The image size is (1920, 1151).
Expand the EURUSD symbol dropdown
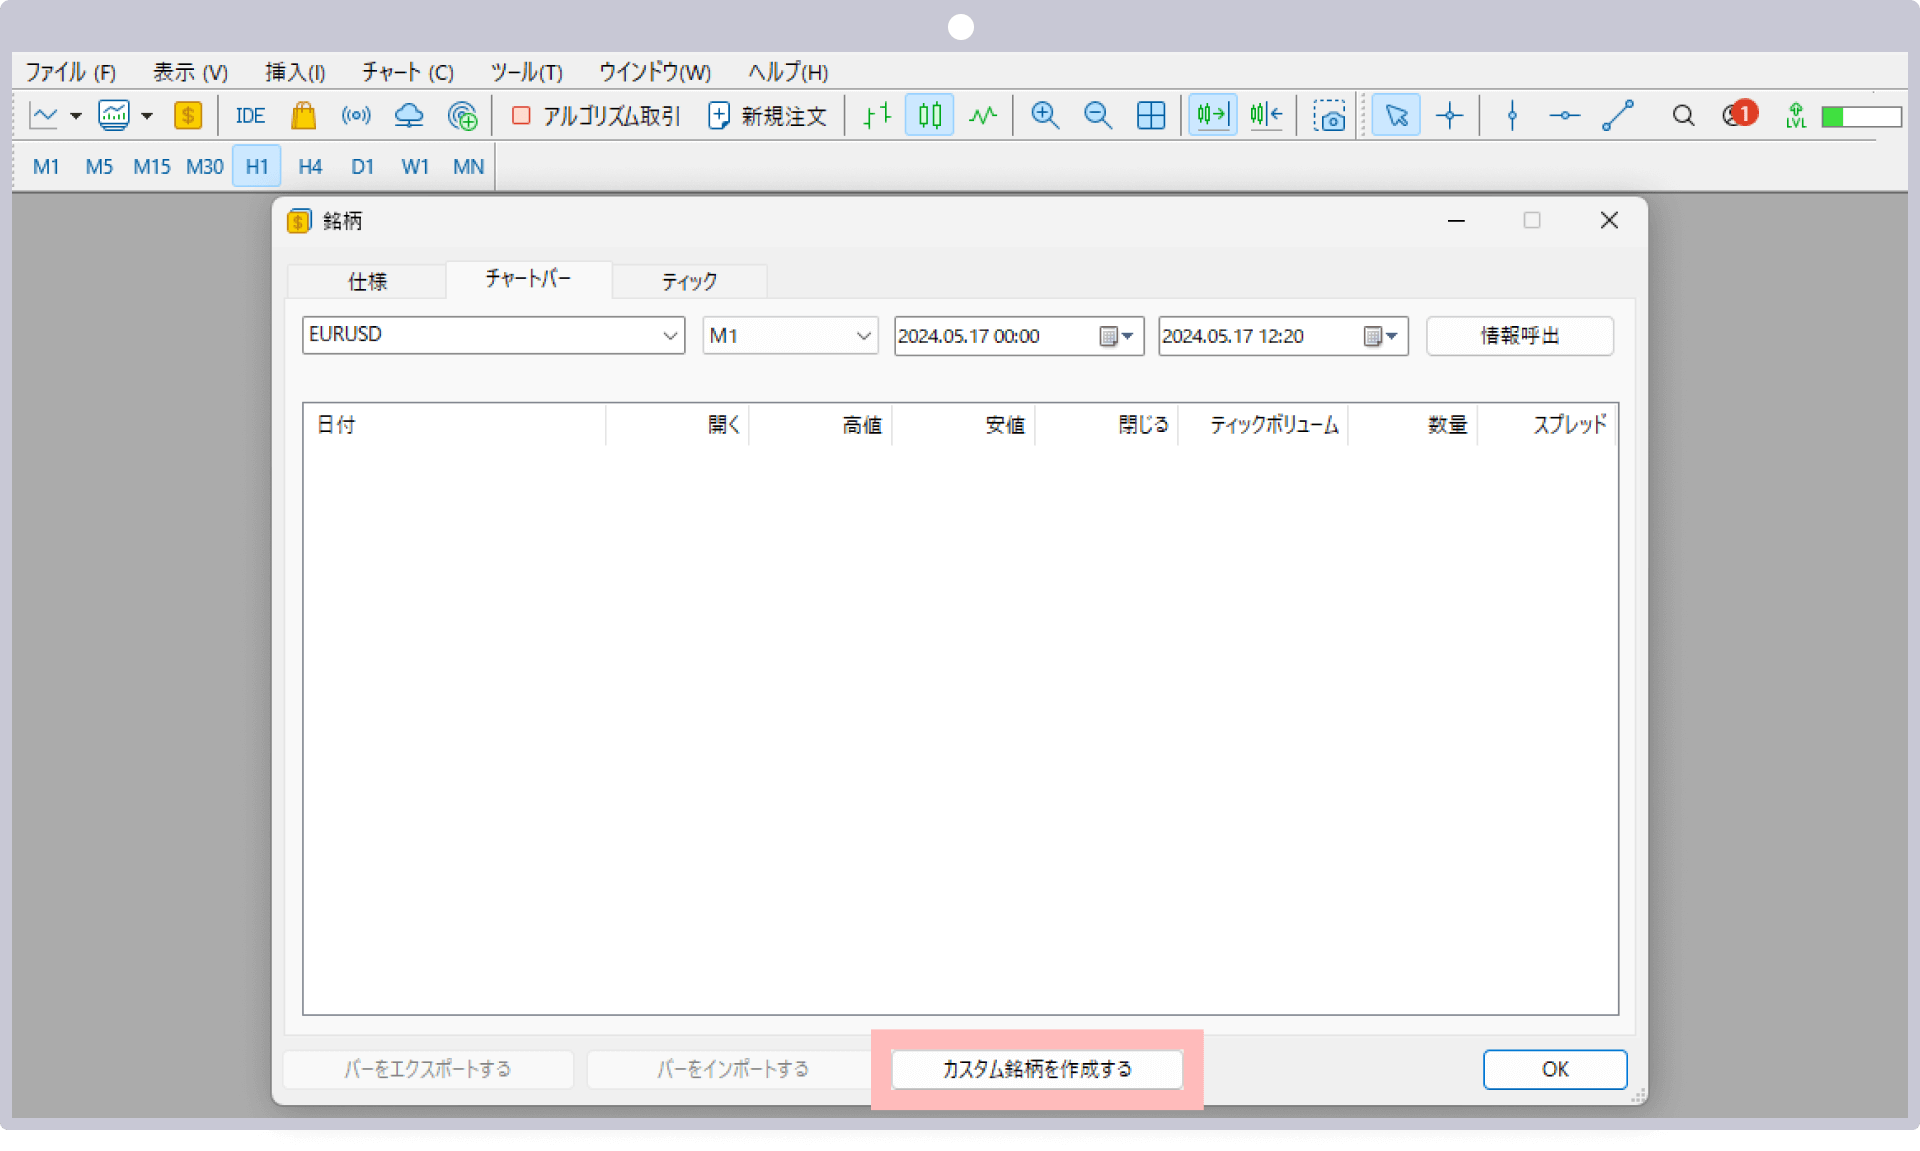(x=669, y=336)
